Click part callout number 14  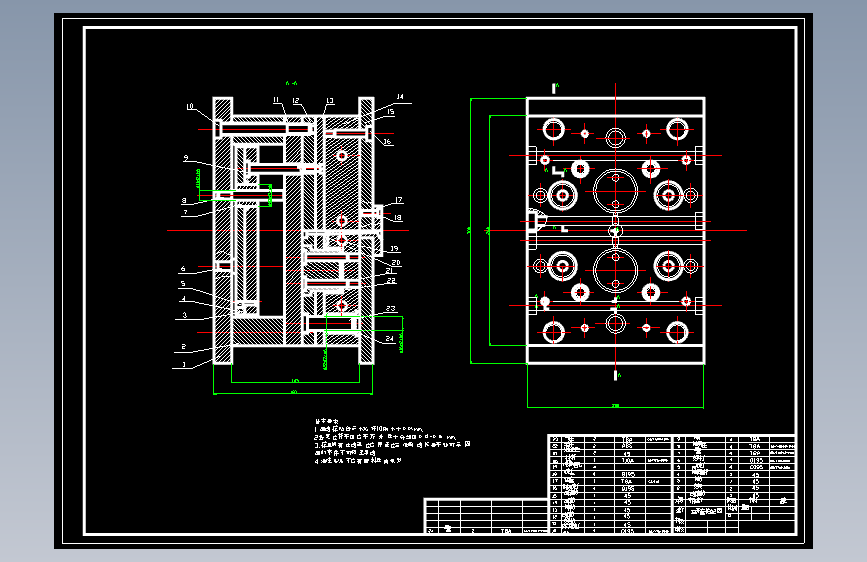(400, 97)
